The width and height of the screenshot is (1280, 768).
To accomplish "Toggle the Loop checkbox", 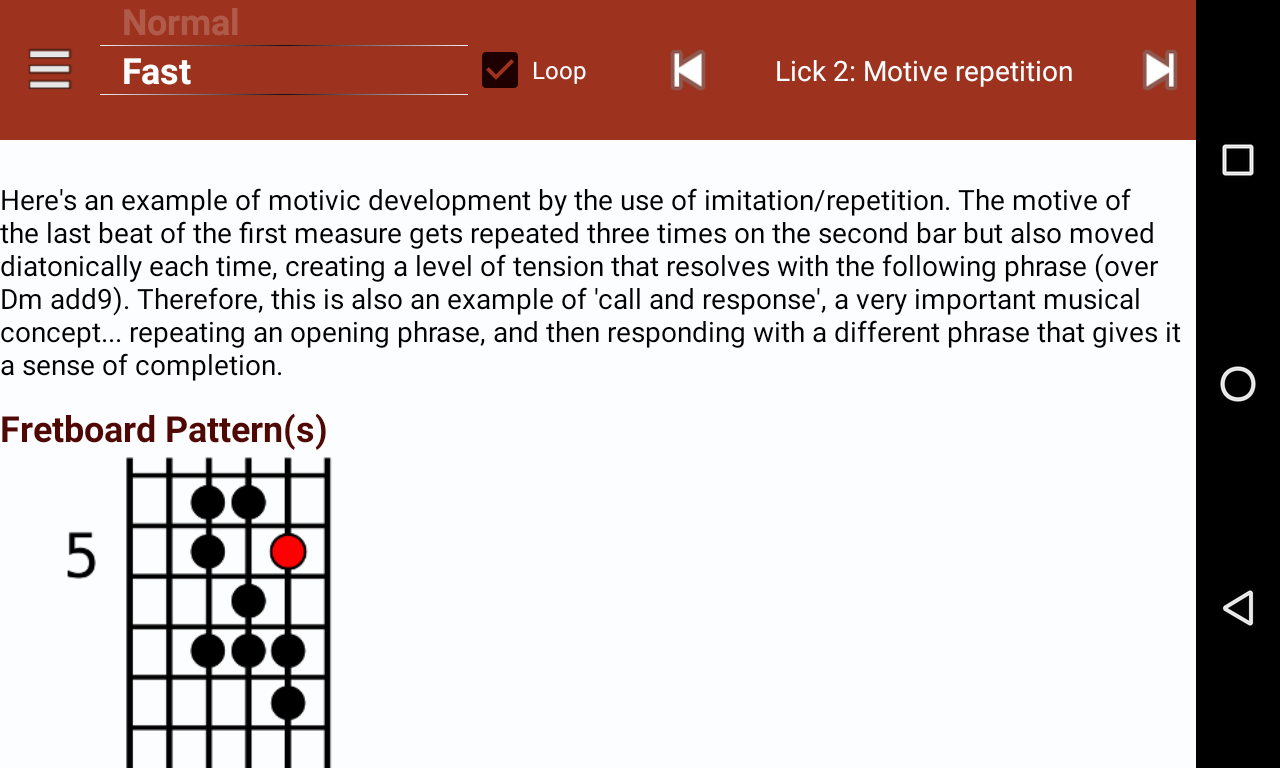I will [x=500, y=70].
